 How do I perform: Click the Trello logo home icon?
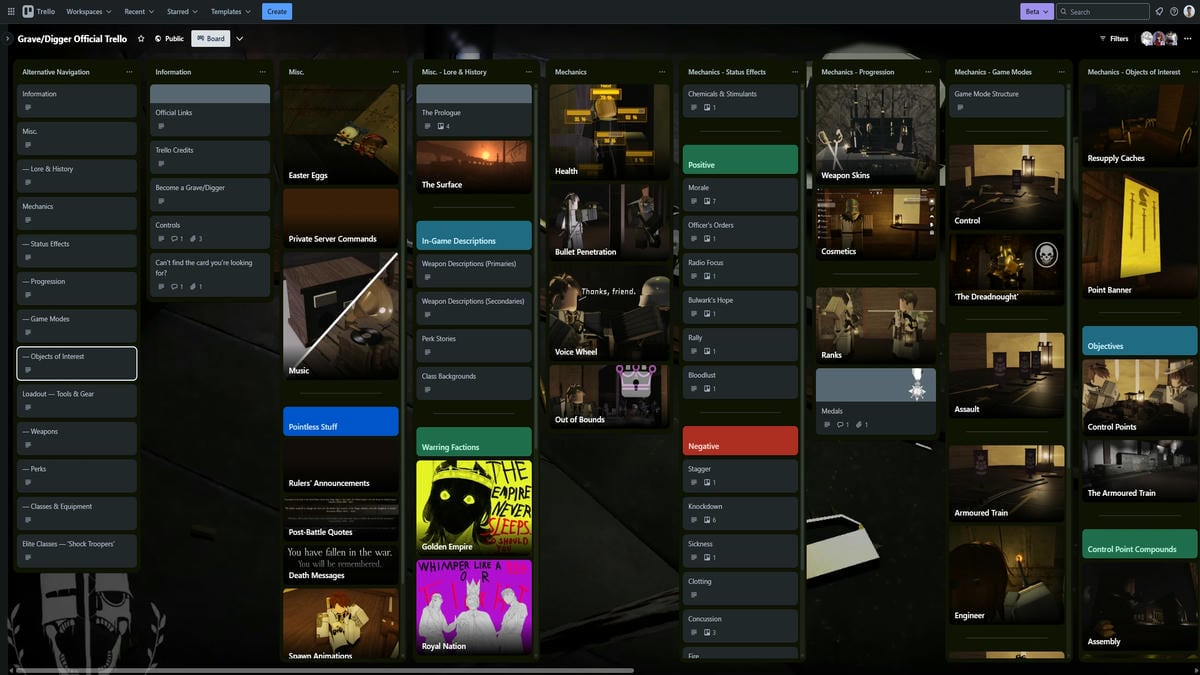[40, 11]
